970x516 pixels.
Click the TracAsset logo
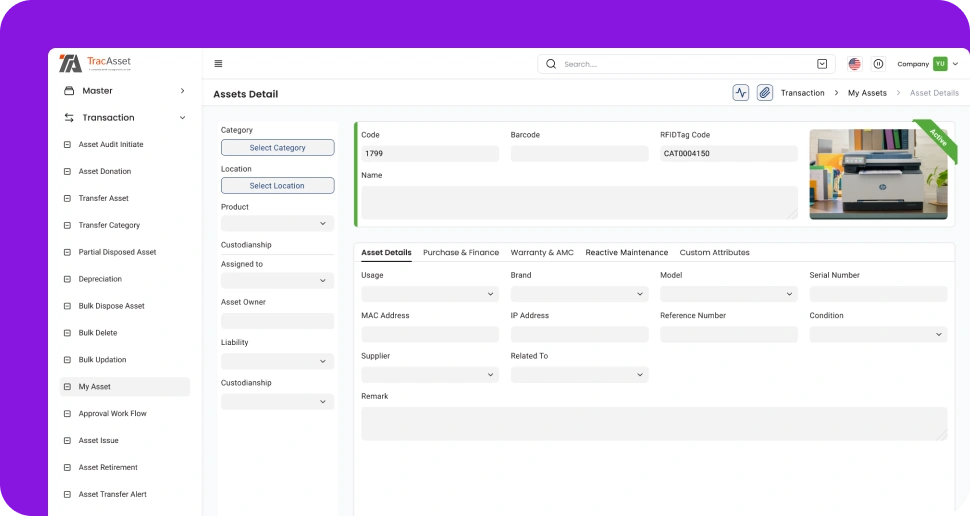tap(95, 63)
